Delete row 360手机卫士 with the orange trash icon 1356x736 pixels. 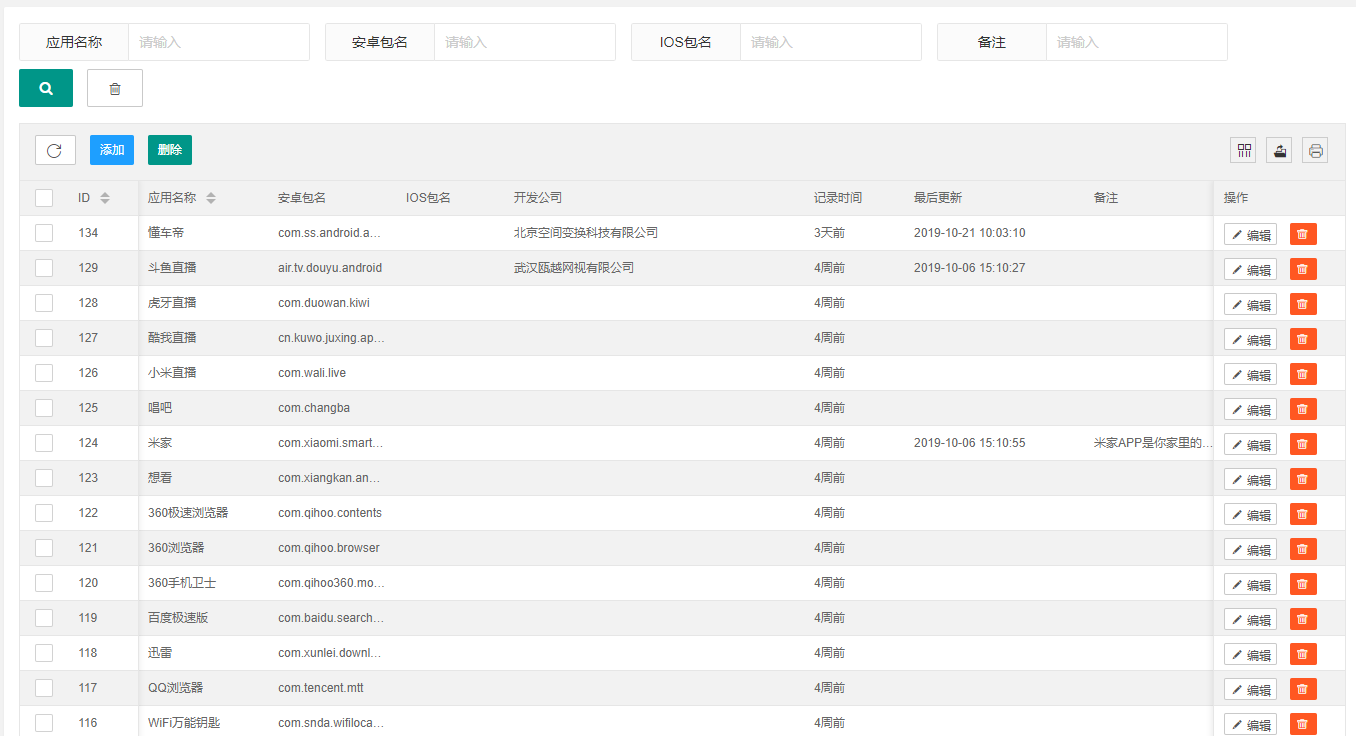(x=1303, y=584)
